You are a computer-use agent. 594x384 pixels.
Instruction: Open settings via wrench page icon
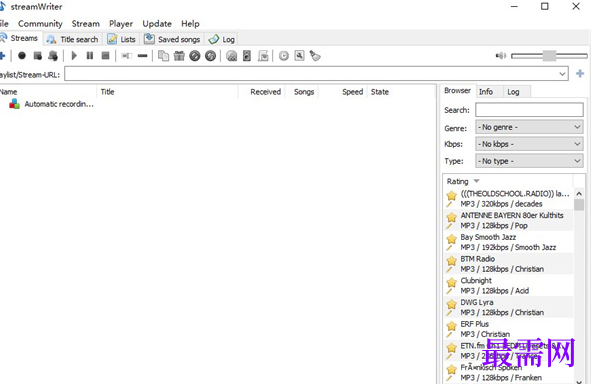coord(299,56)
